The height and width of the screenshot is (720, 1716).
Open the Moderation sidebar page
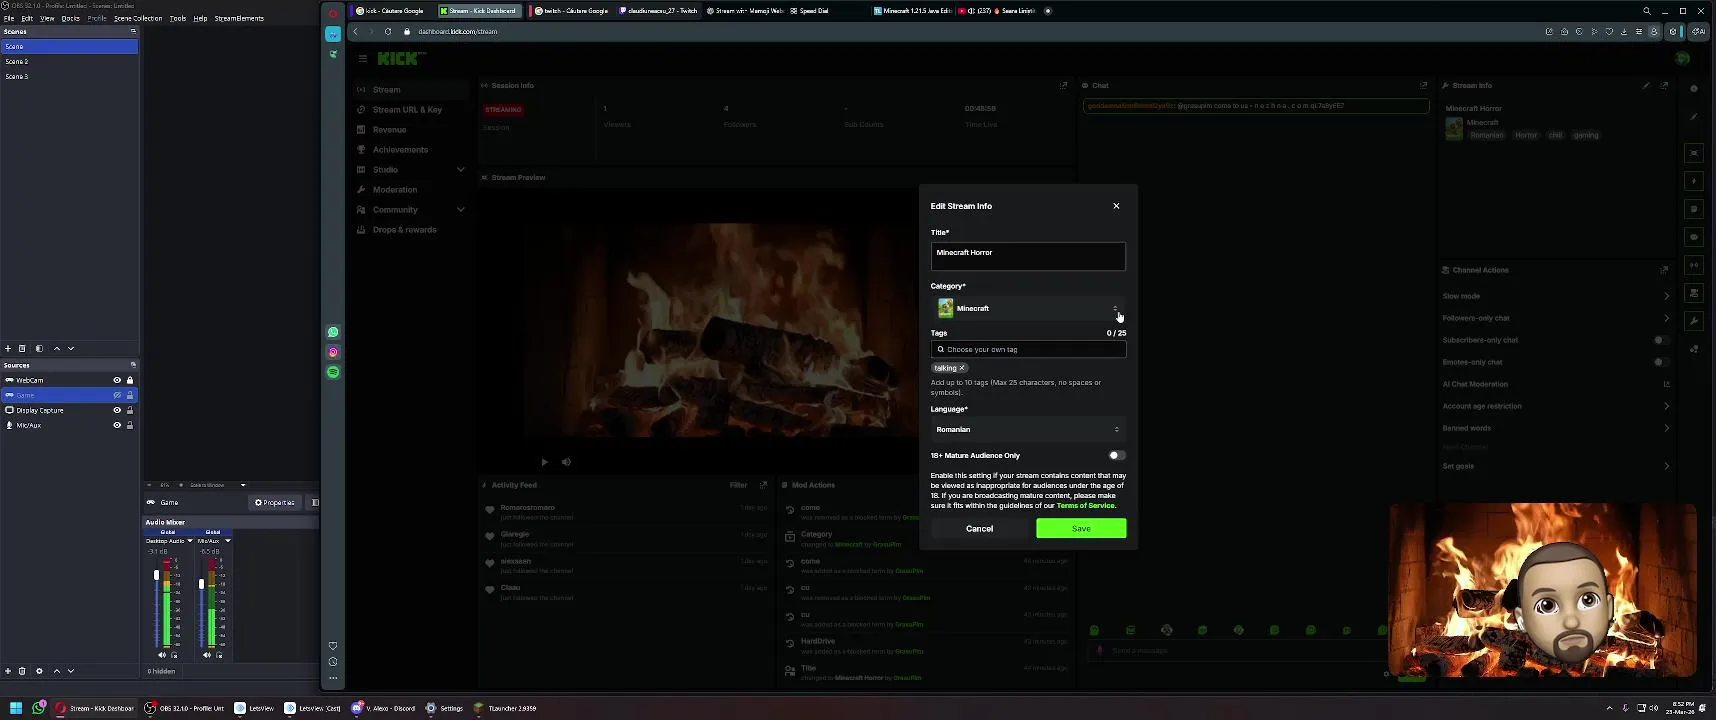[x=395, y=190]
